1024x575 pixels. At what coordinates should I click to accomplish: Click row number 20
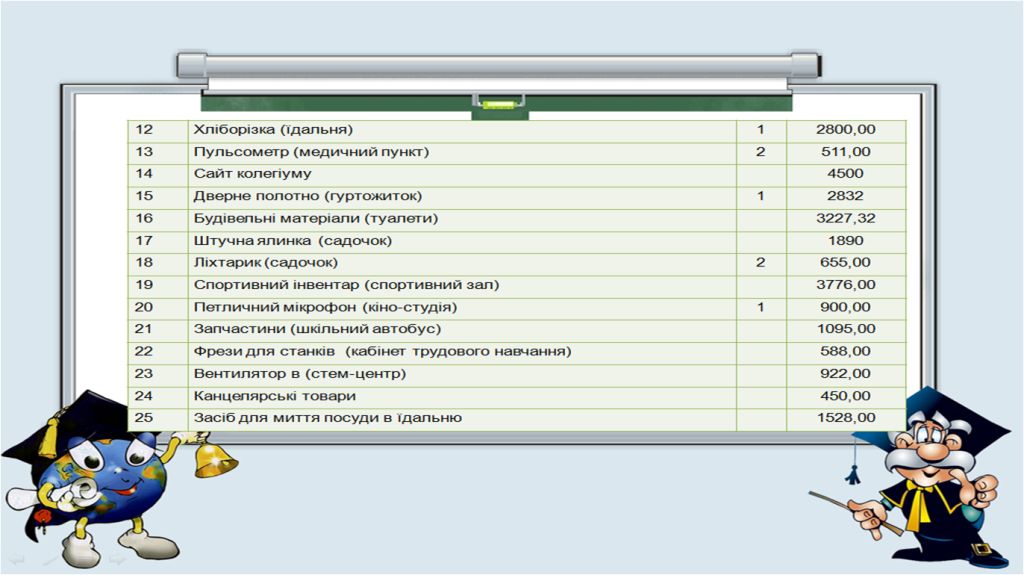(144, 307)
